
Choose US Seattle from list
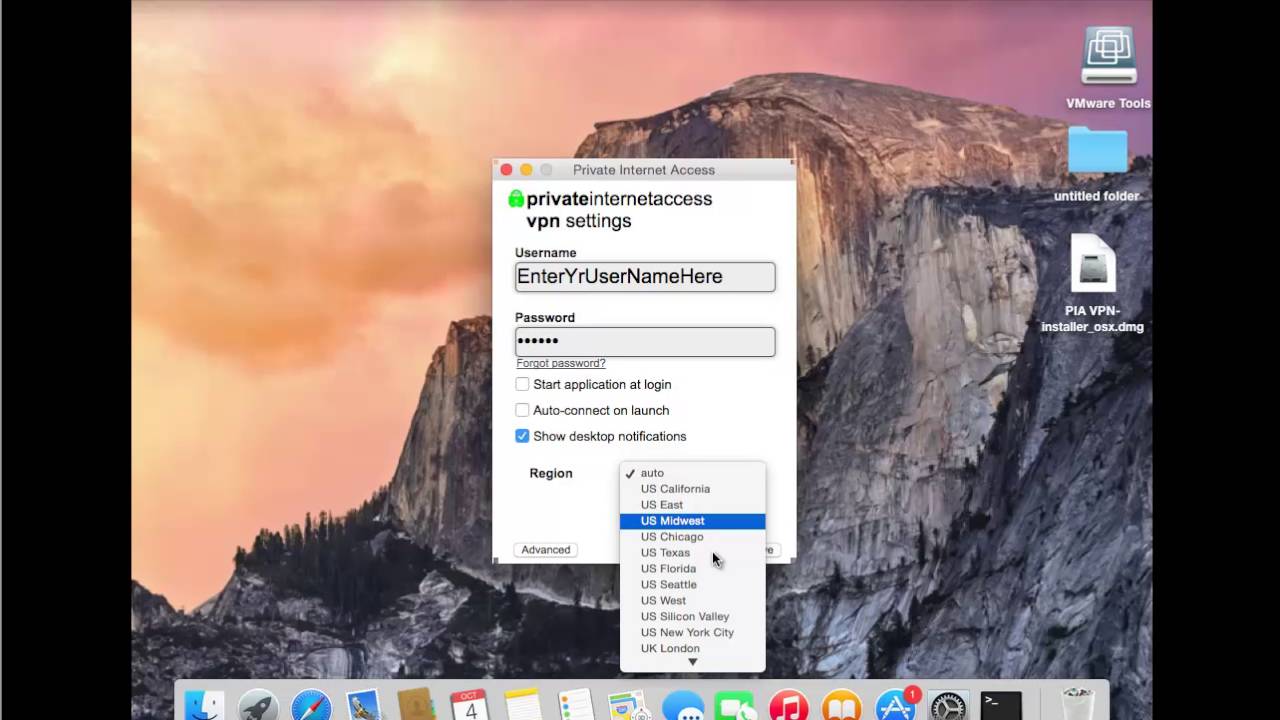692,585
